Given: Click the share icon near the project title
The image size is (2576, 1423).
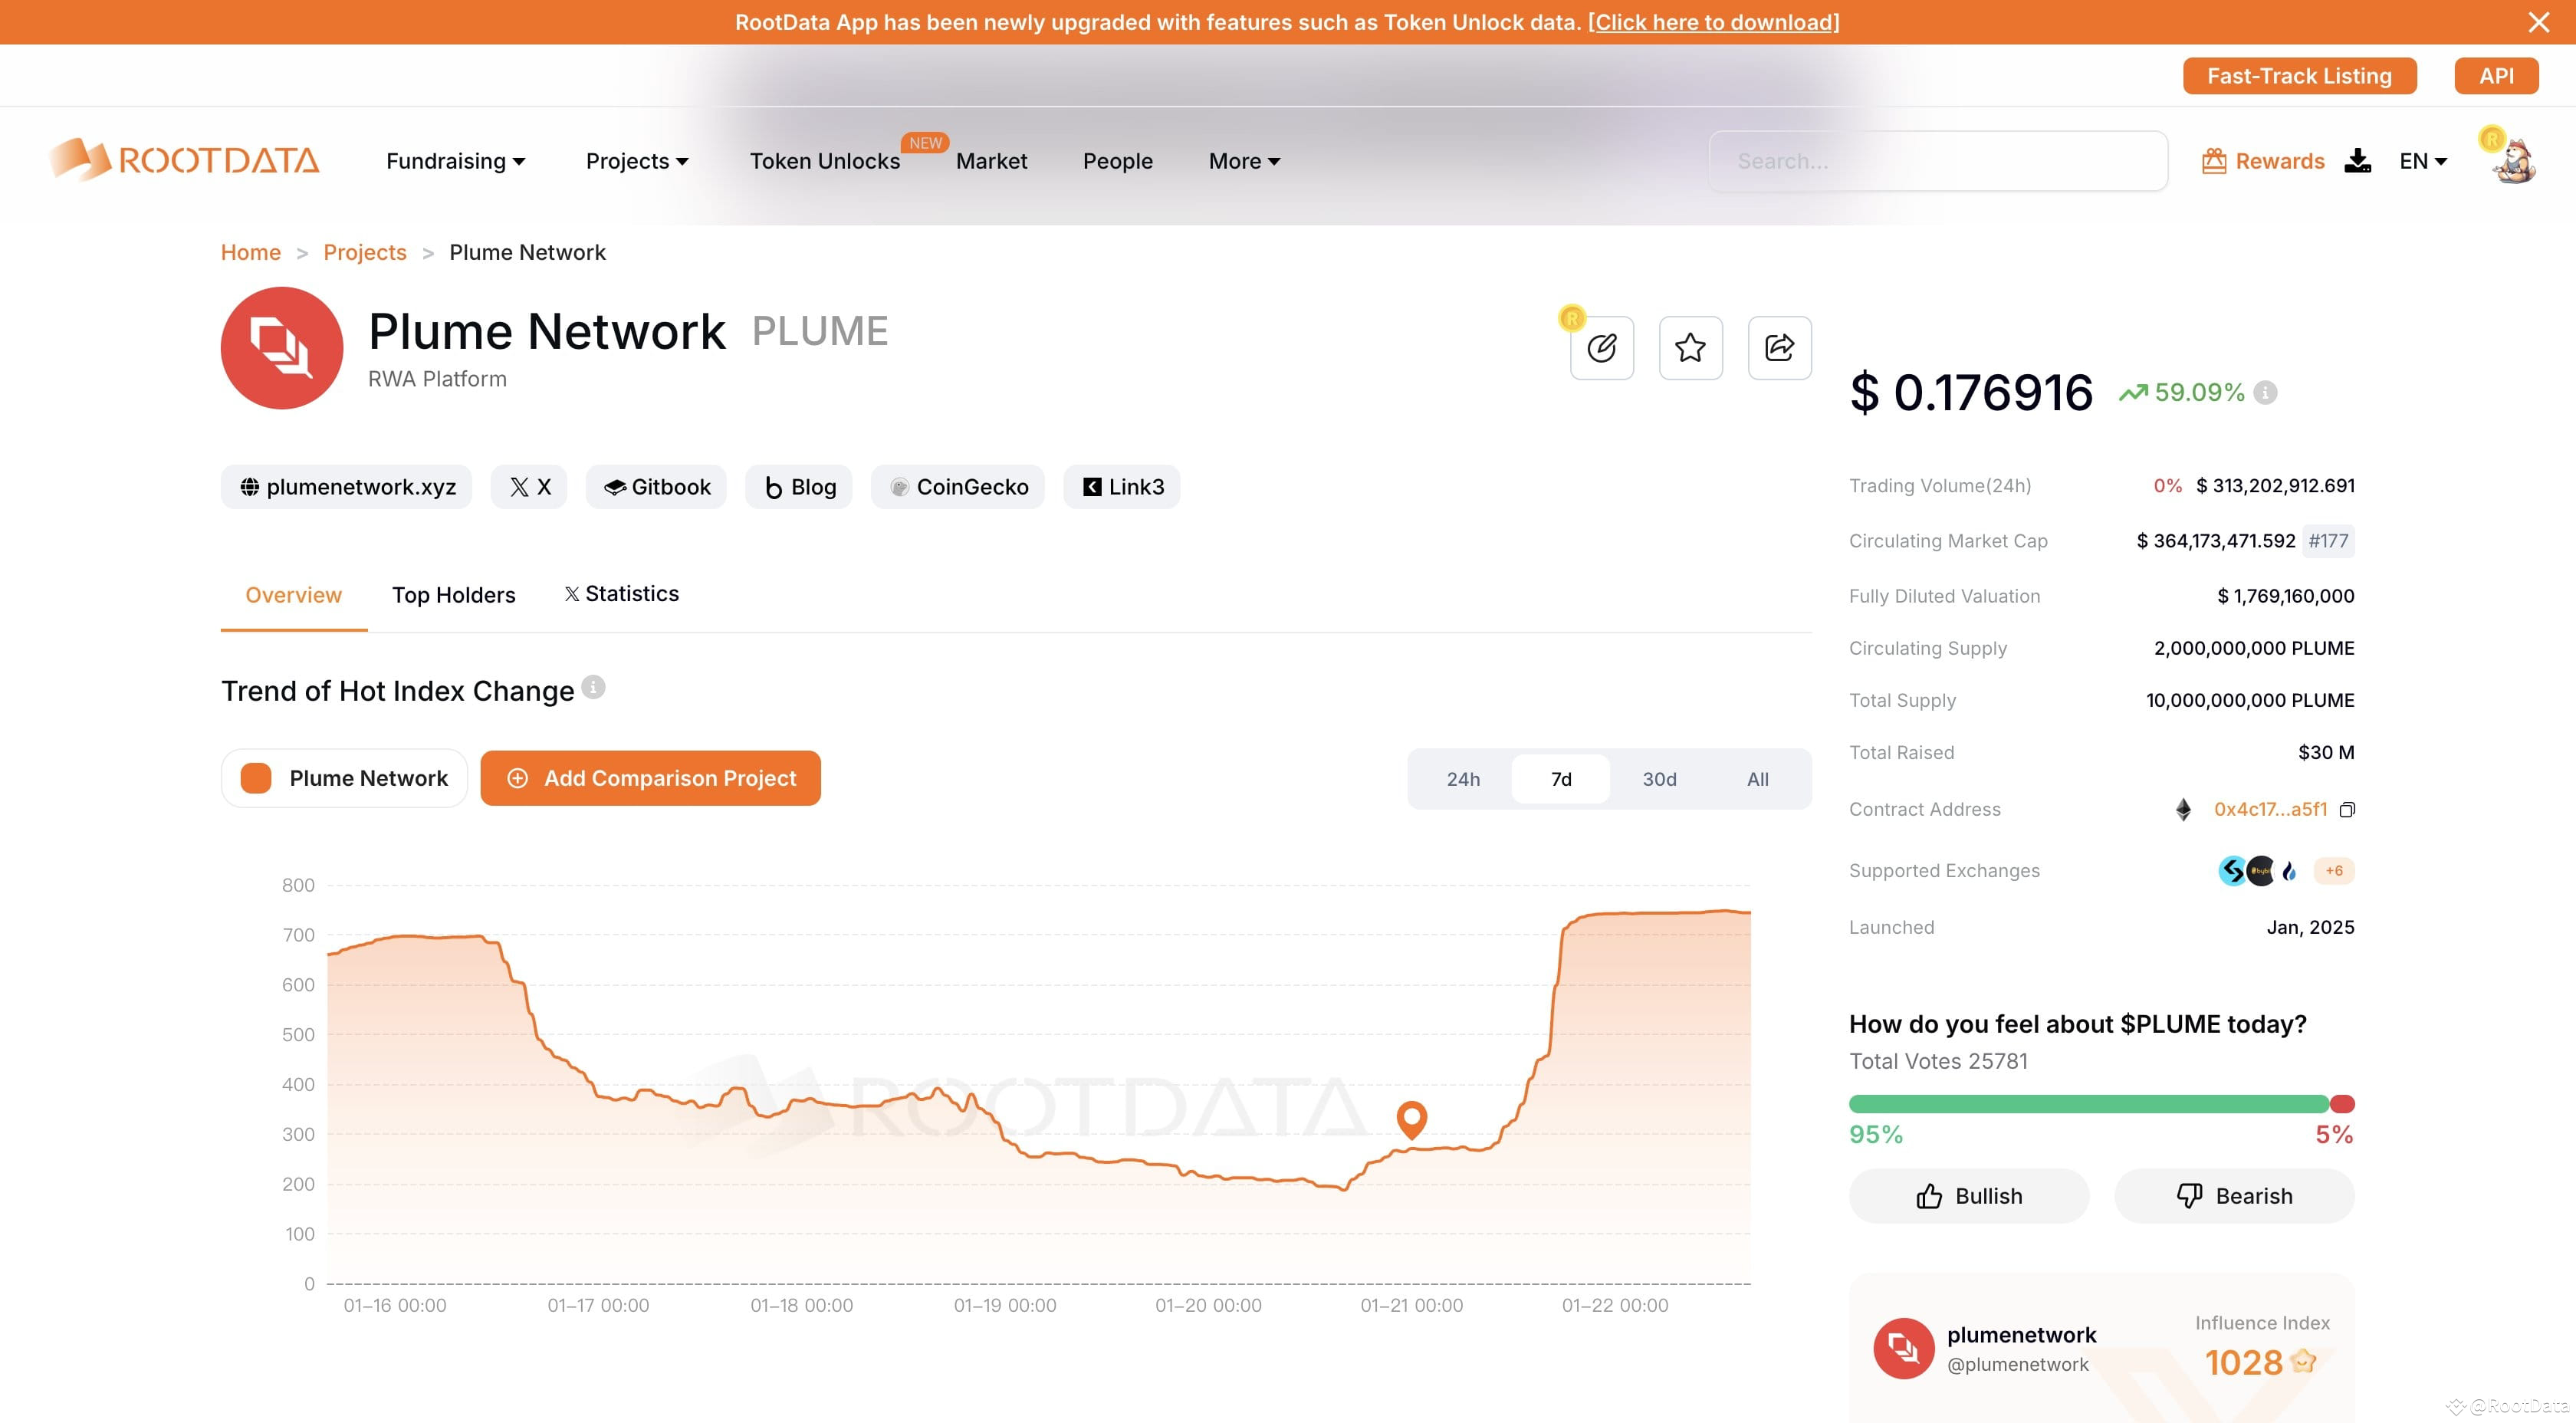Looking at the screenshot, I should [x=1779, y=348].
